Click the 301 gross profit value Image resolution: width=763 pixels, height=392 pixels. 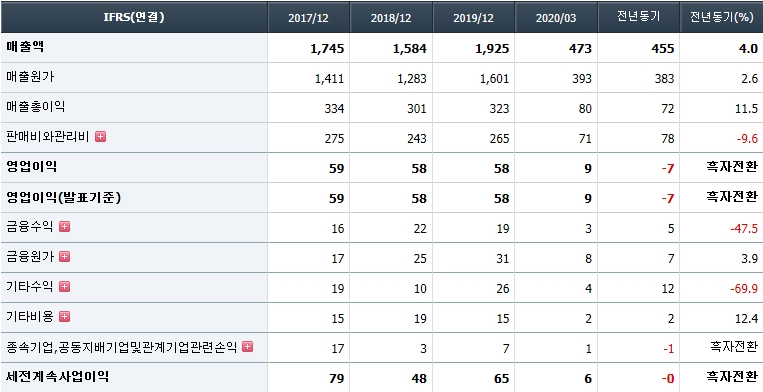tap(417, 109)
